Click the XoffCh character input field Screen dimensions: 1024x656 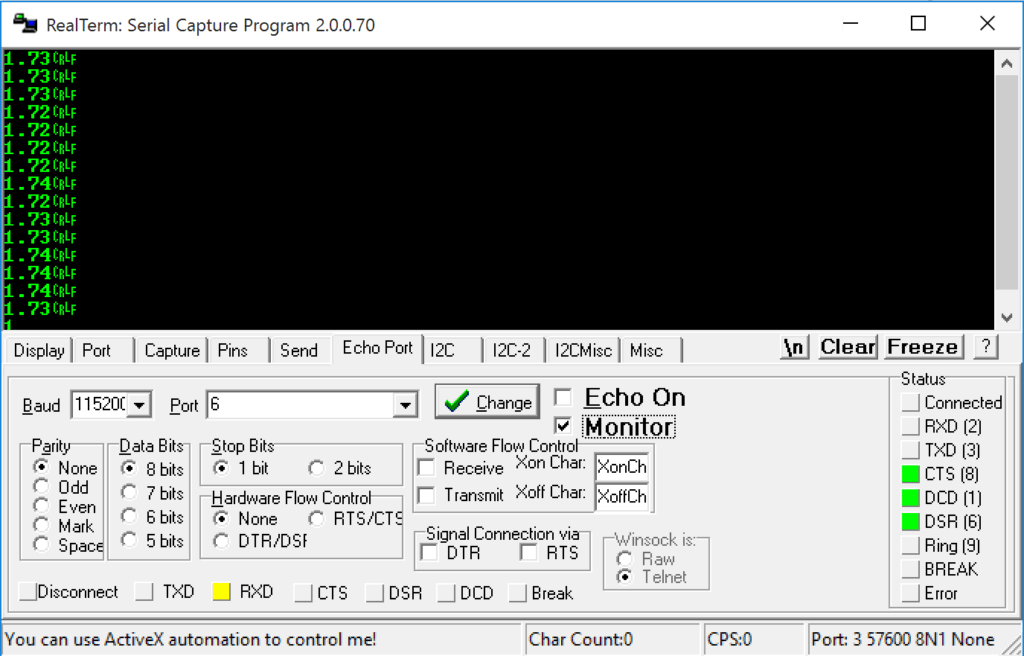622,494
